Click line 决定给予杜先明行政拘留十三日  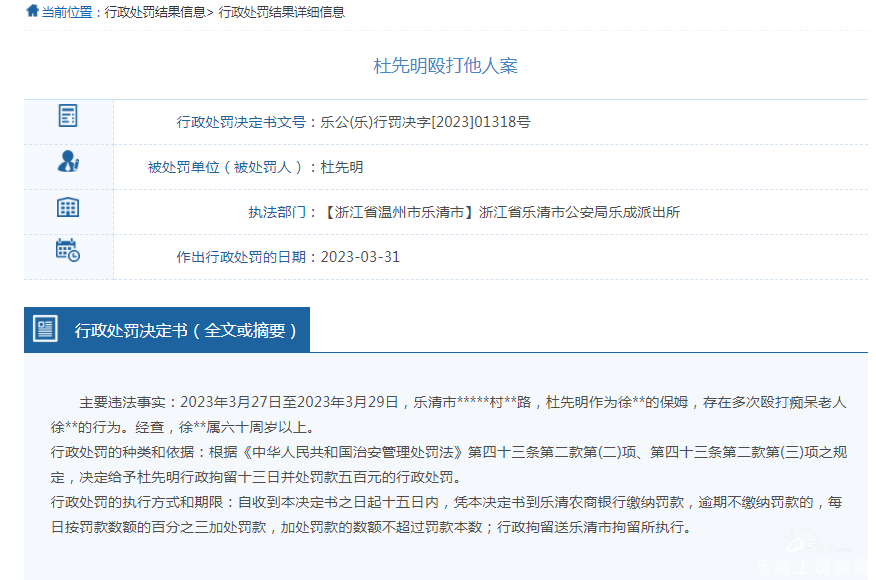click(x=258, y=477)
